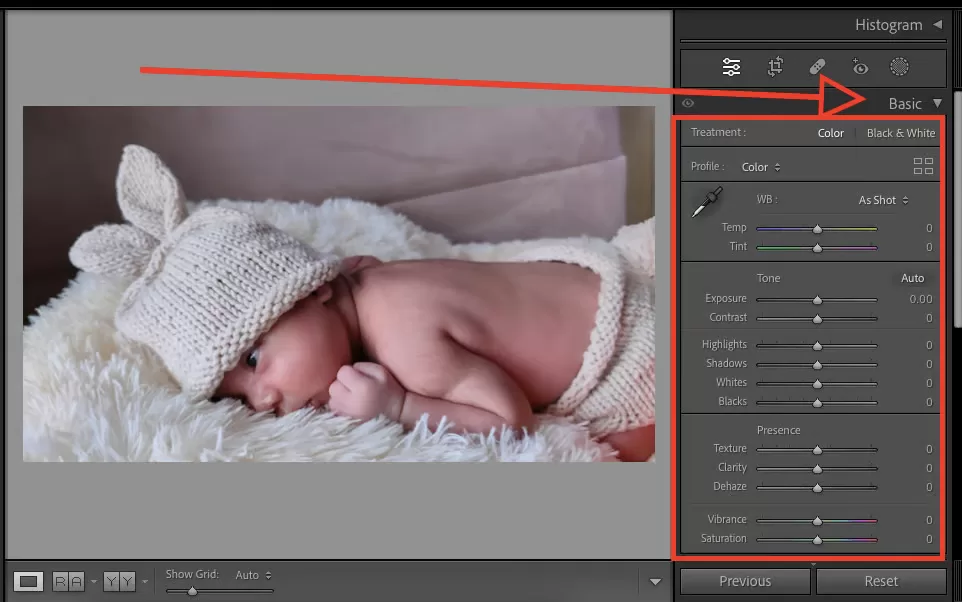Click the Shadows slider handle

pyautogui.click(x=817, y=365)
